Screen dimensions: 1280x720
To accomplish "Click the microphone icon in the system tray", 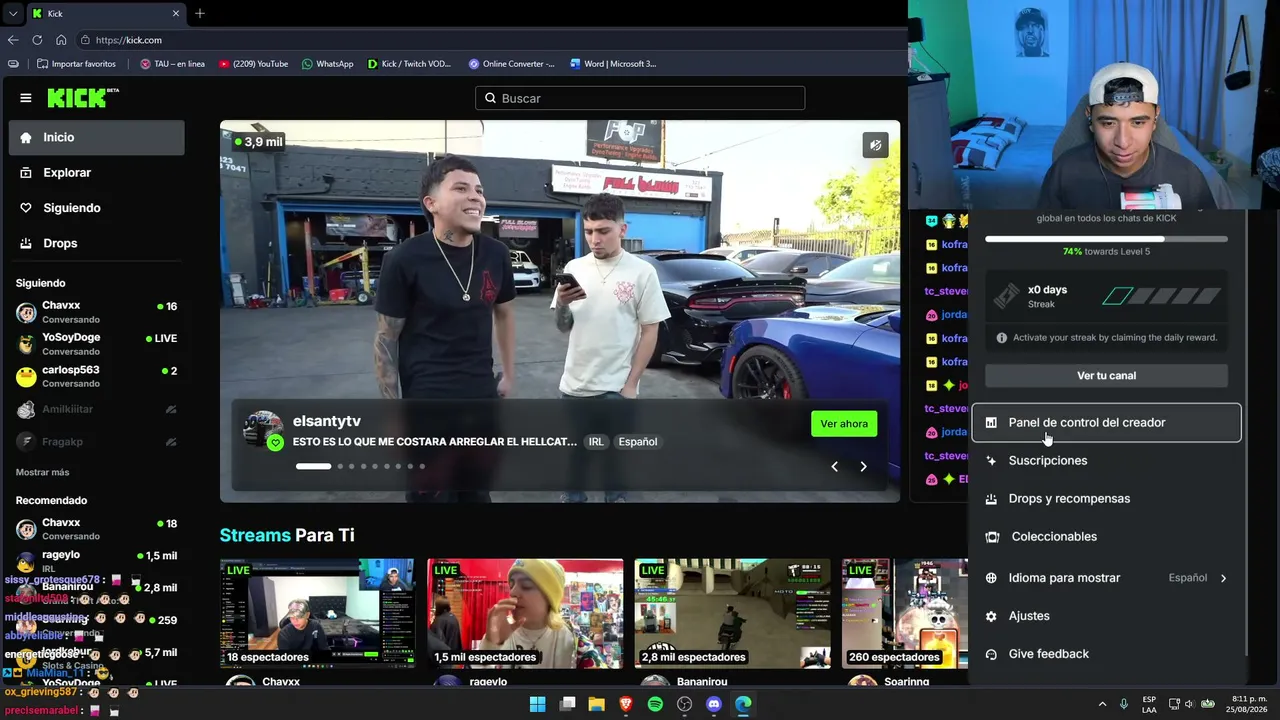I will [x=1124, y=704].
